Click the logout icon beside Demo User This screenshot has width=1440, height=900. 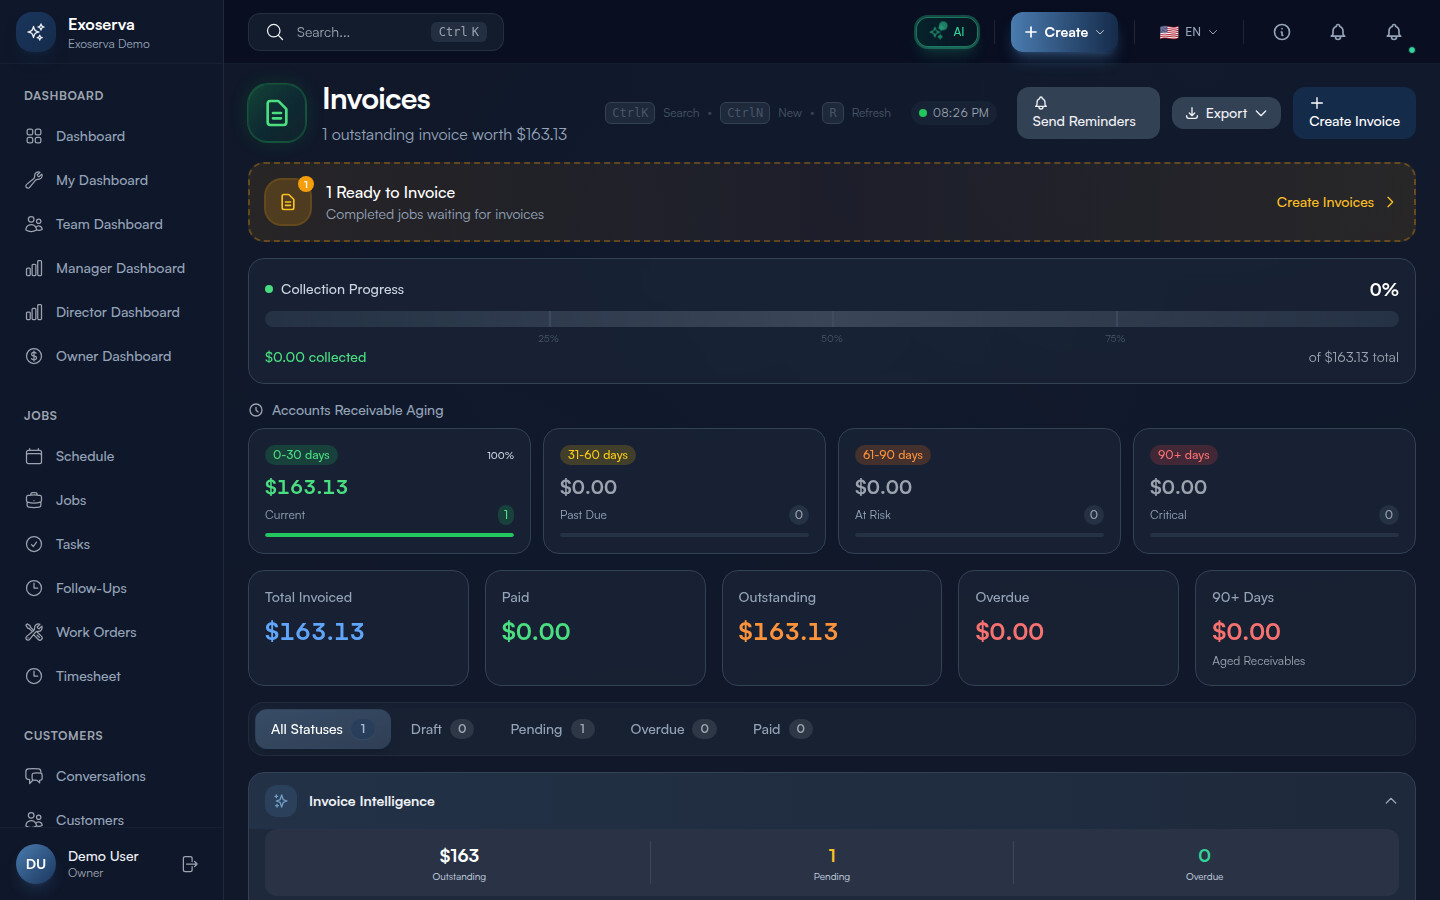[x=190, y=864]
